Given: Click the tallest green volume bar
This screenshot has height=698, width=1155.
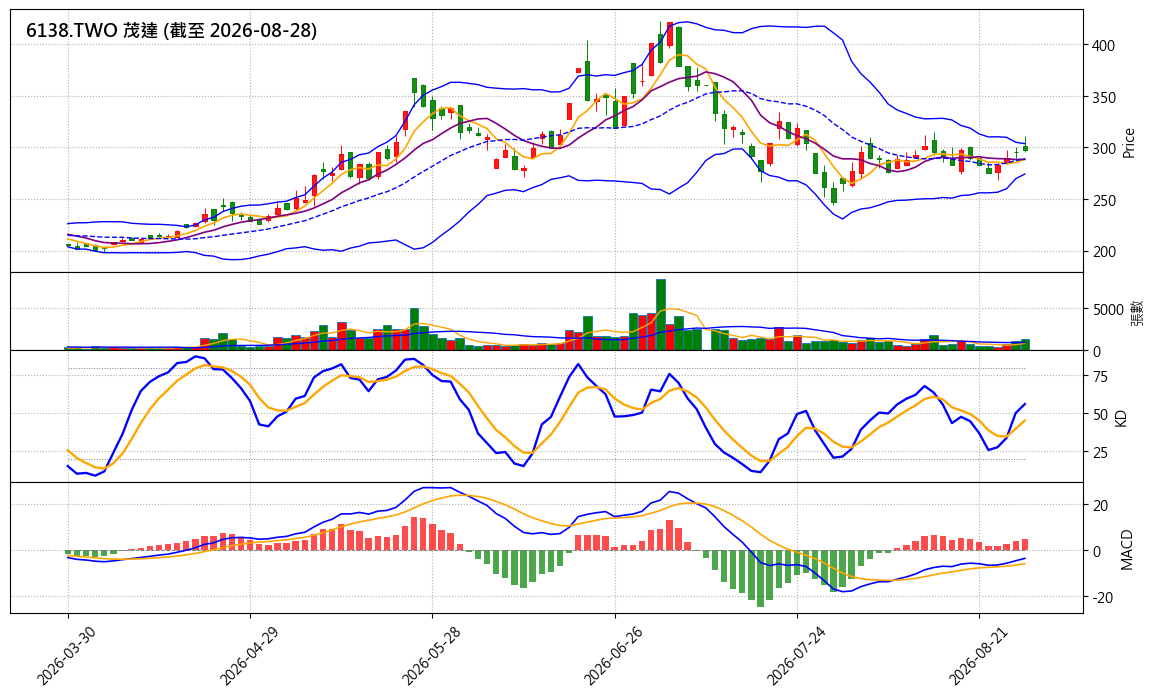Looking at the screenshot, I should 661,315.
